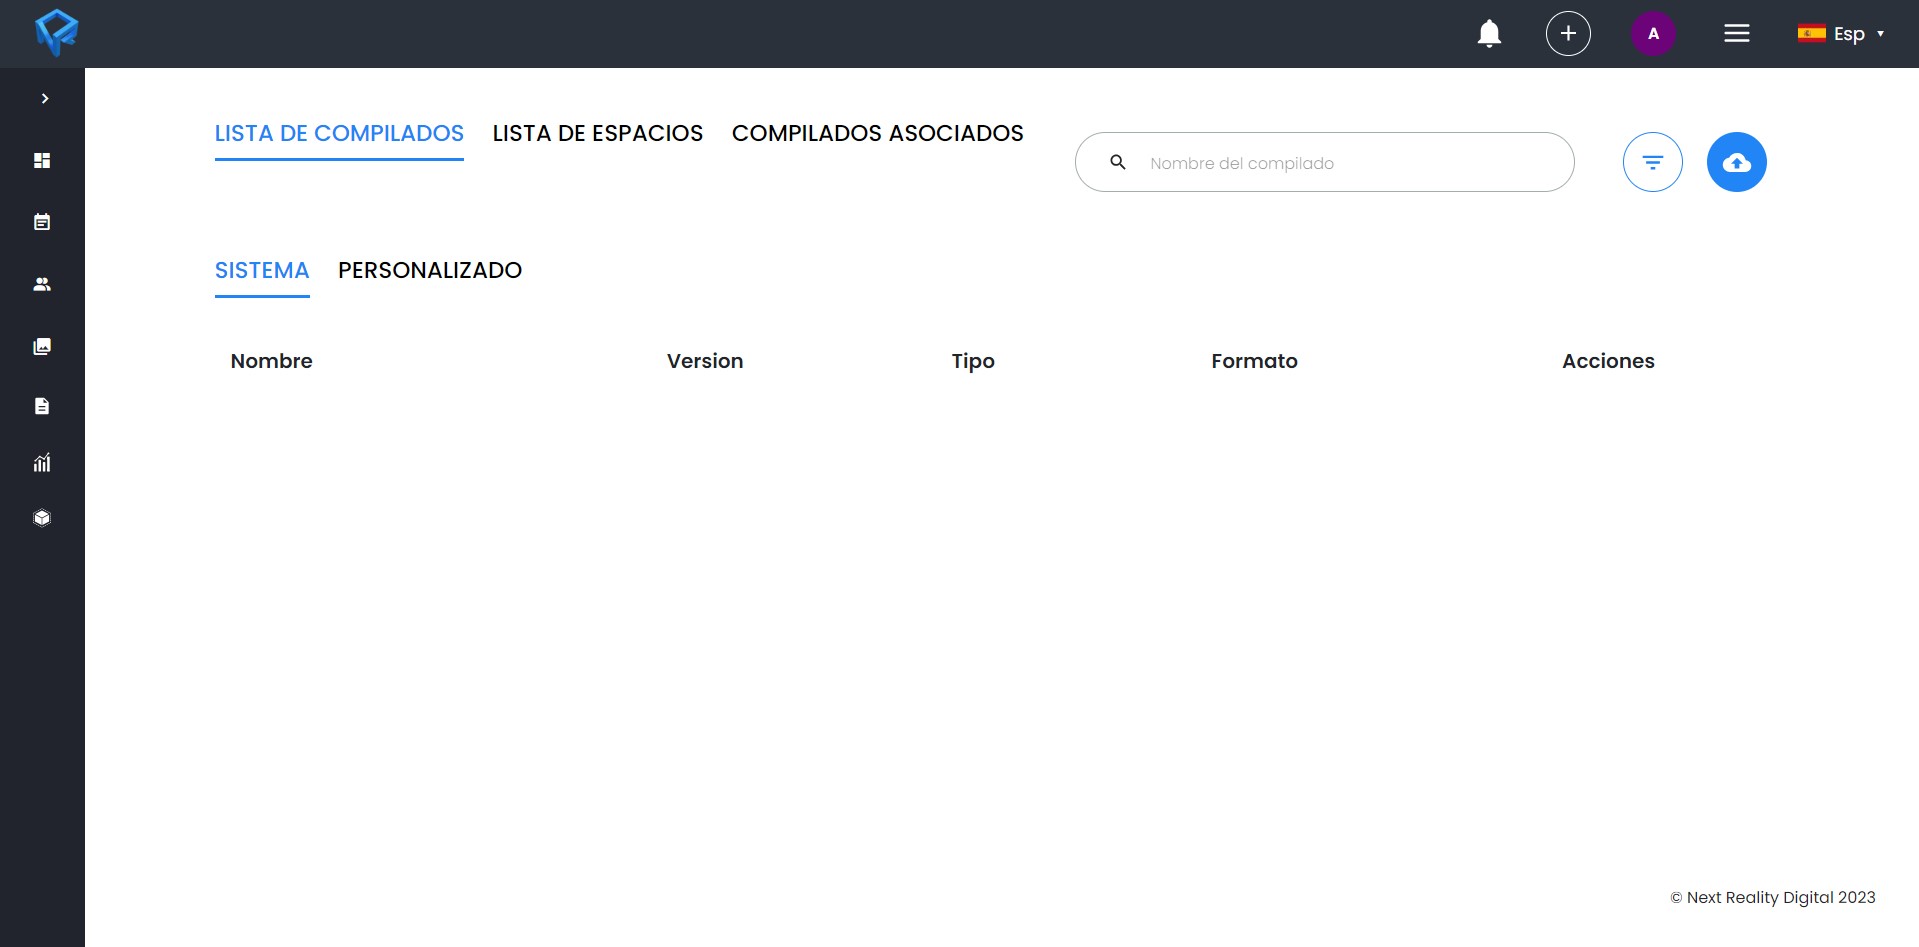Viewport: 1919px width, 947px height.
Task: Open the filter options button
Action: coord(1653,162)
